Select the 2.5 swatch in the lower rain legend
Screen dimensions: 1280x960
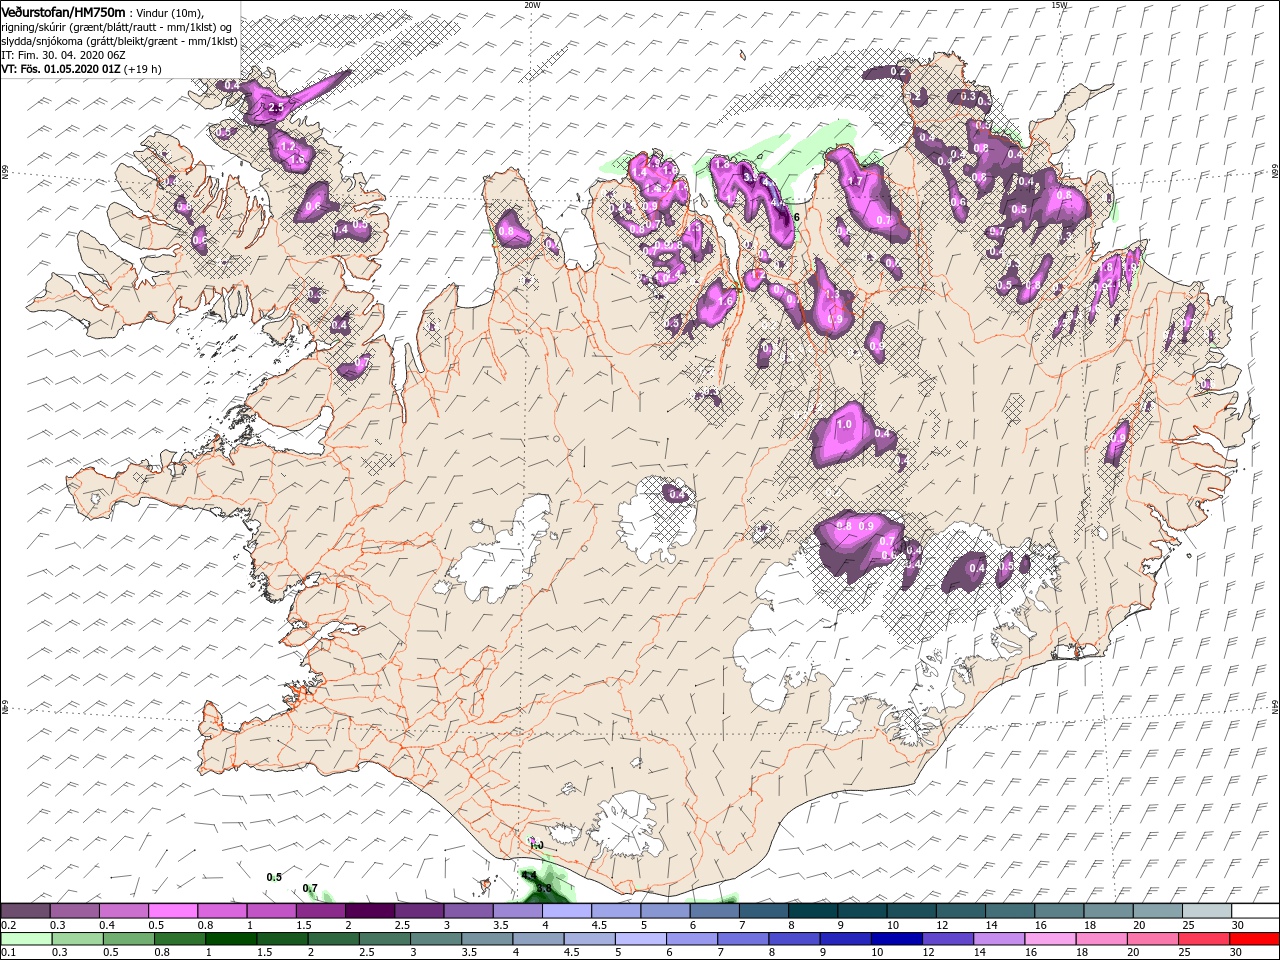coord(384,938)
